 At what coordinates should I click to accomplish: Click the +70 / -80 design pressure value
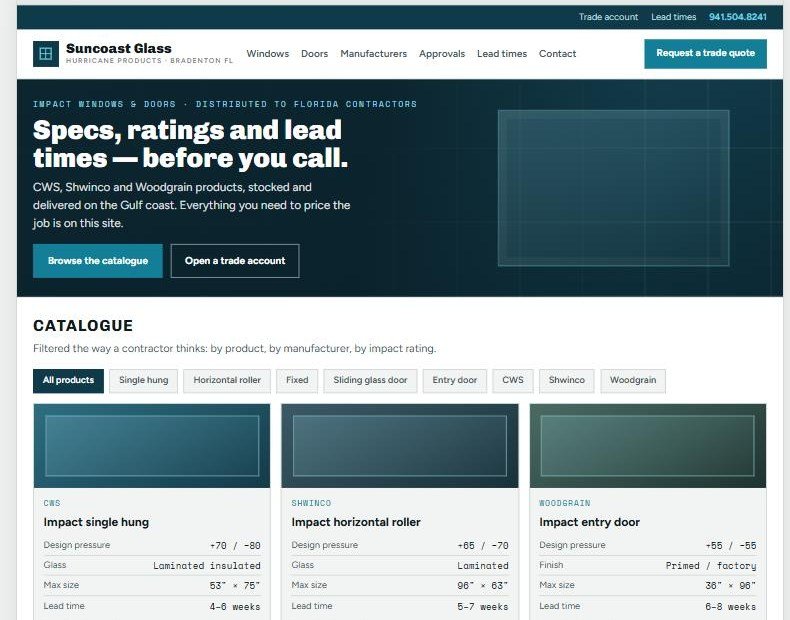tap(235, 545)
